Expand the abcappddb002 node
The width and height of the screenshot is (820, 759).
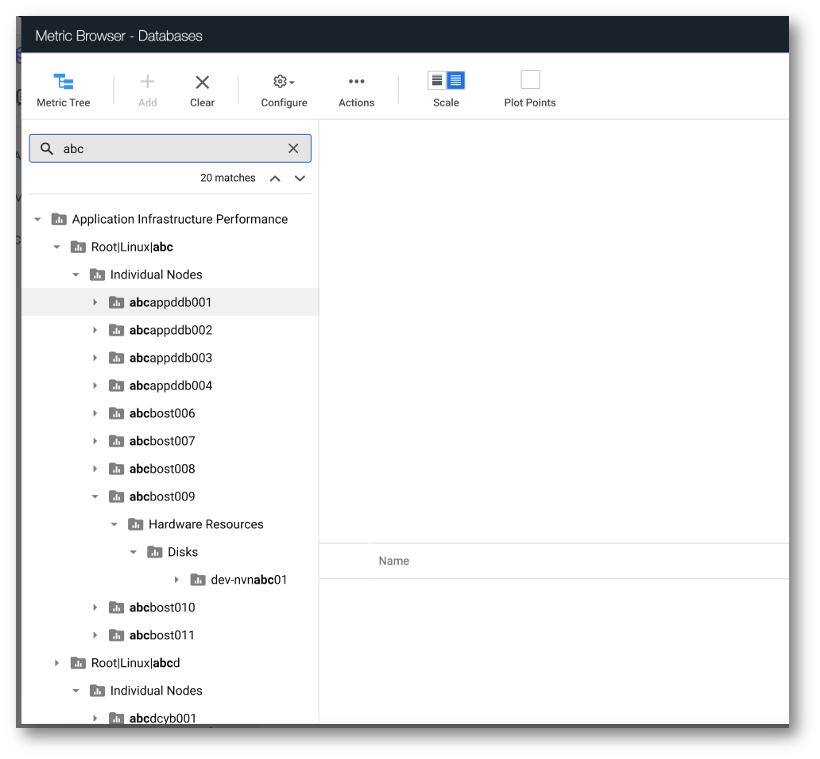tap(95, 330)
